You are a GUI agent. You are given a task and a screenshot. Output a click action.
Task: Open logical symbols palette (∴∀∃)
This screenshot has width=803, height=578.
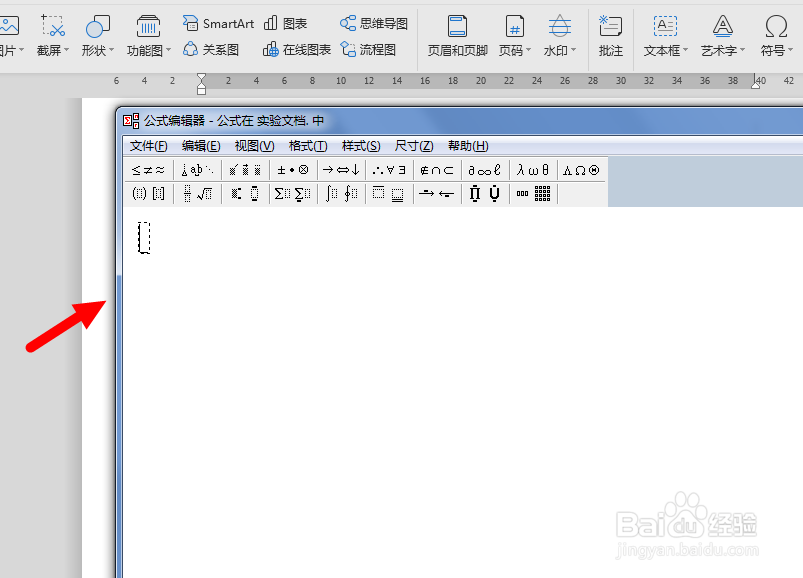(389, 170)
